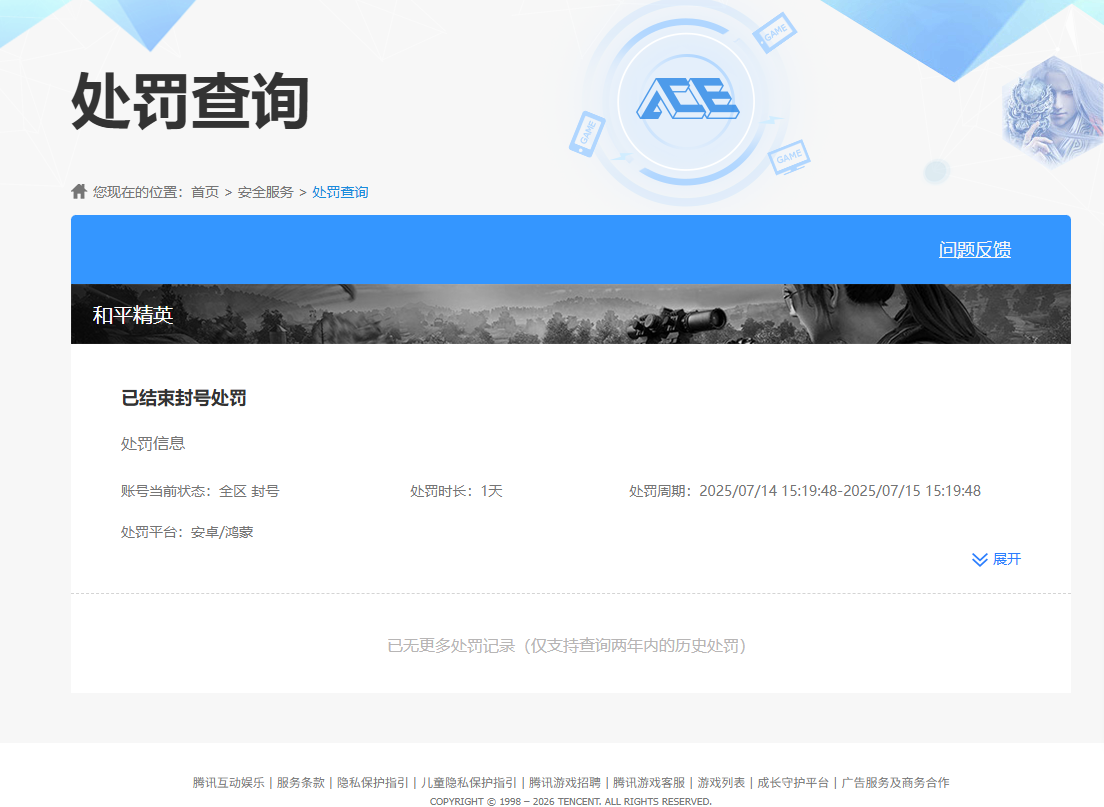This screenshot has width=1104, height=807.
Task: Open the 首页 breadcrumb link
Action: [x=205, y=192]
